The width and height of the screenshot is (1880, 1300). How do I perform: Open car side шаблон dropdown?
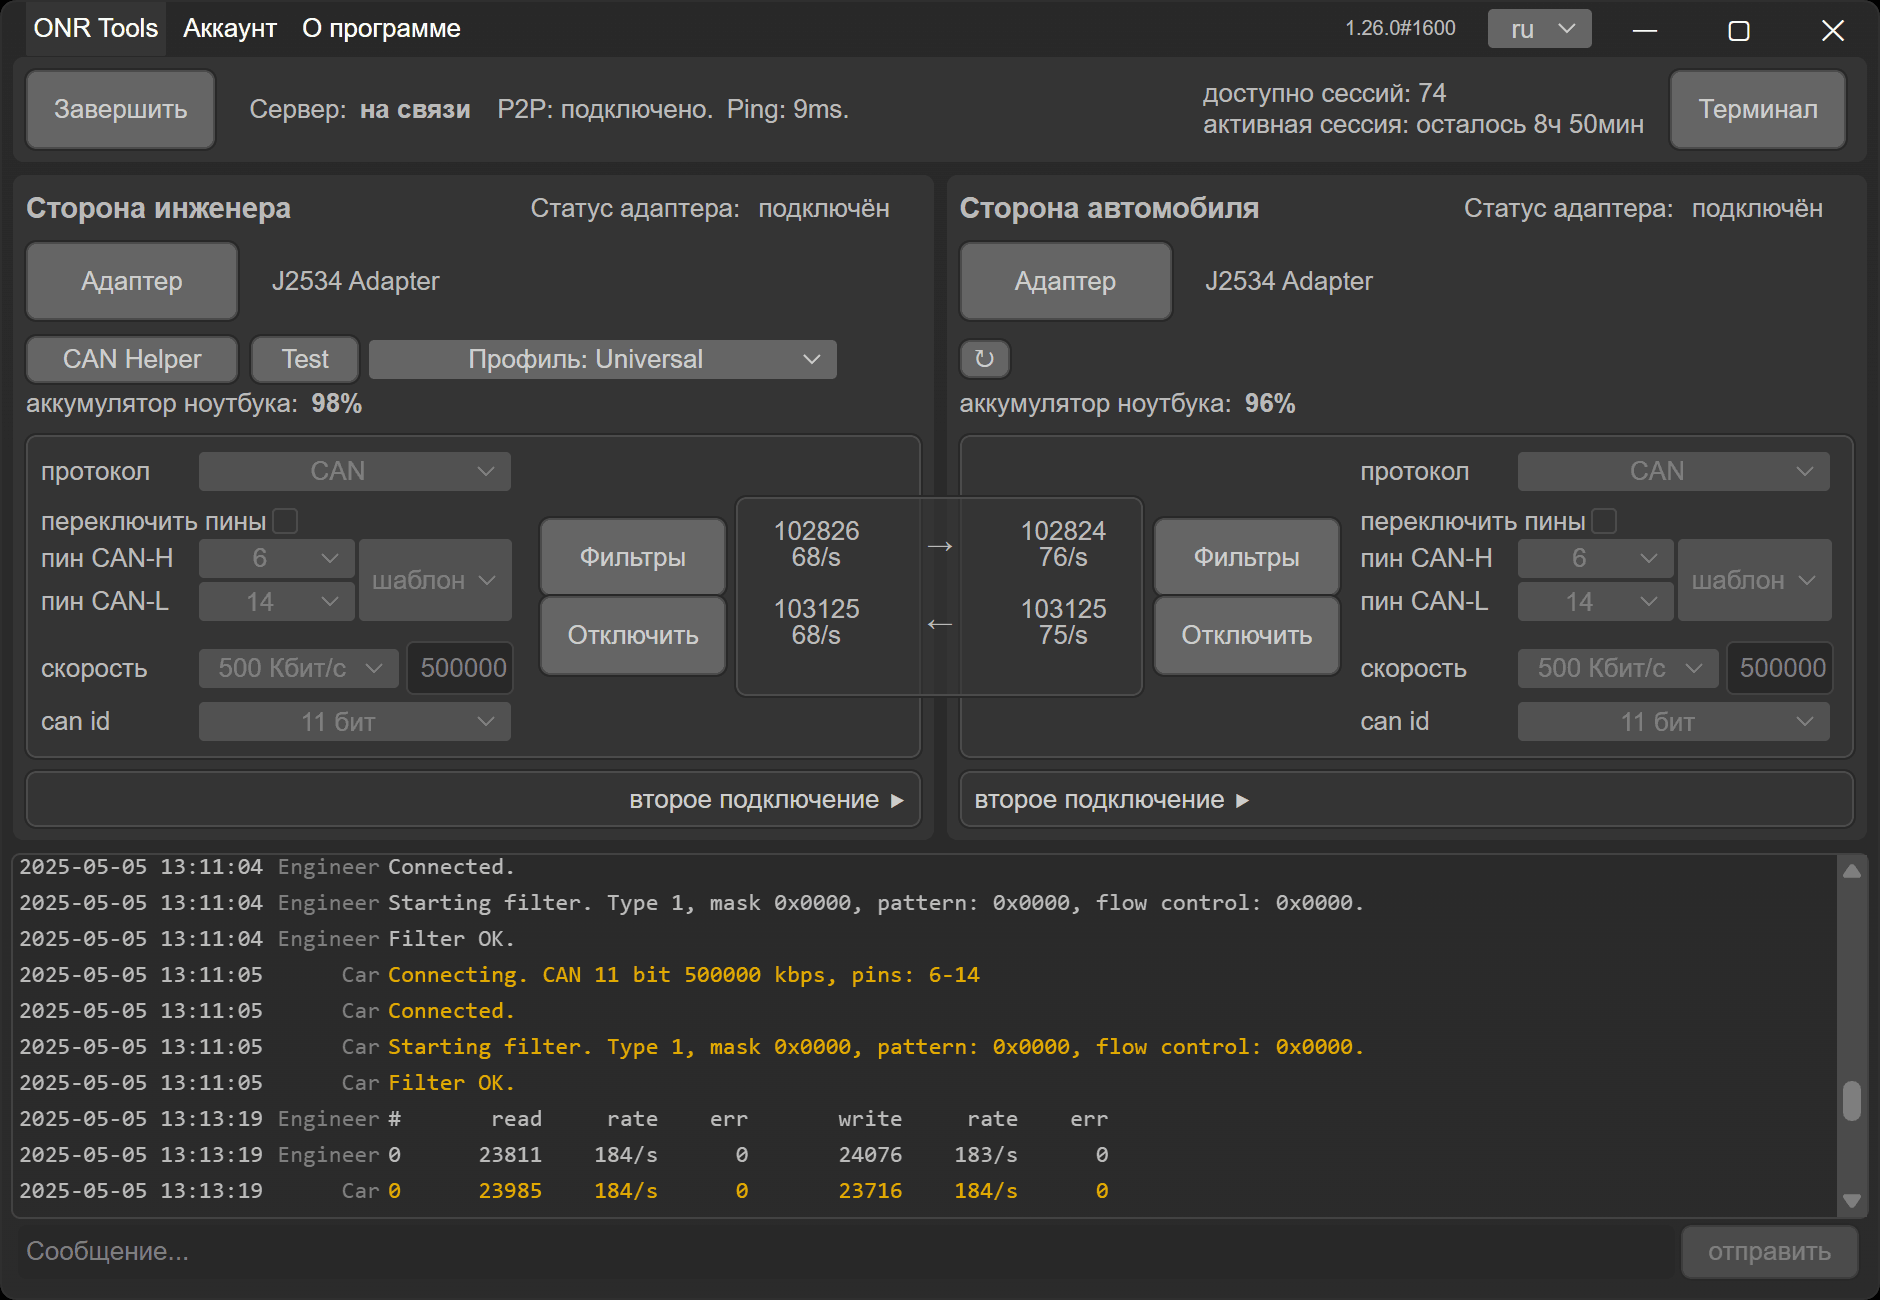1754,580
